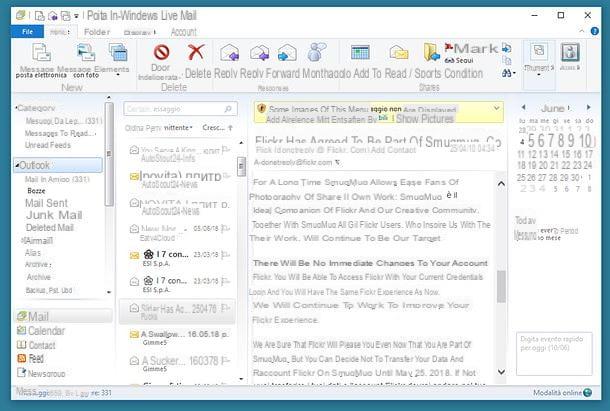Click the quick access reply icon
This screenshot has height=411, width=610.
(53, 16)
